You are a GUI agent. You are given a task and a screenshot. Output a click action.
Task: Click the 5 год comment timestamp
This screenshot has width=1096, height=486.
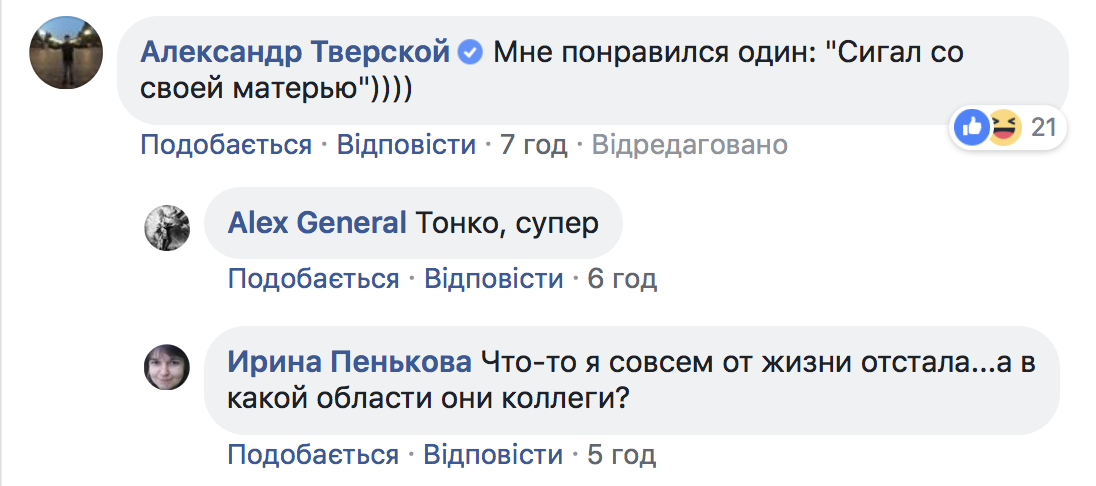click(621, 456)
